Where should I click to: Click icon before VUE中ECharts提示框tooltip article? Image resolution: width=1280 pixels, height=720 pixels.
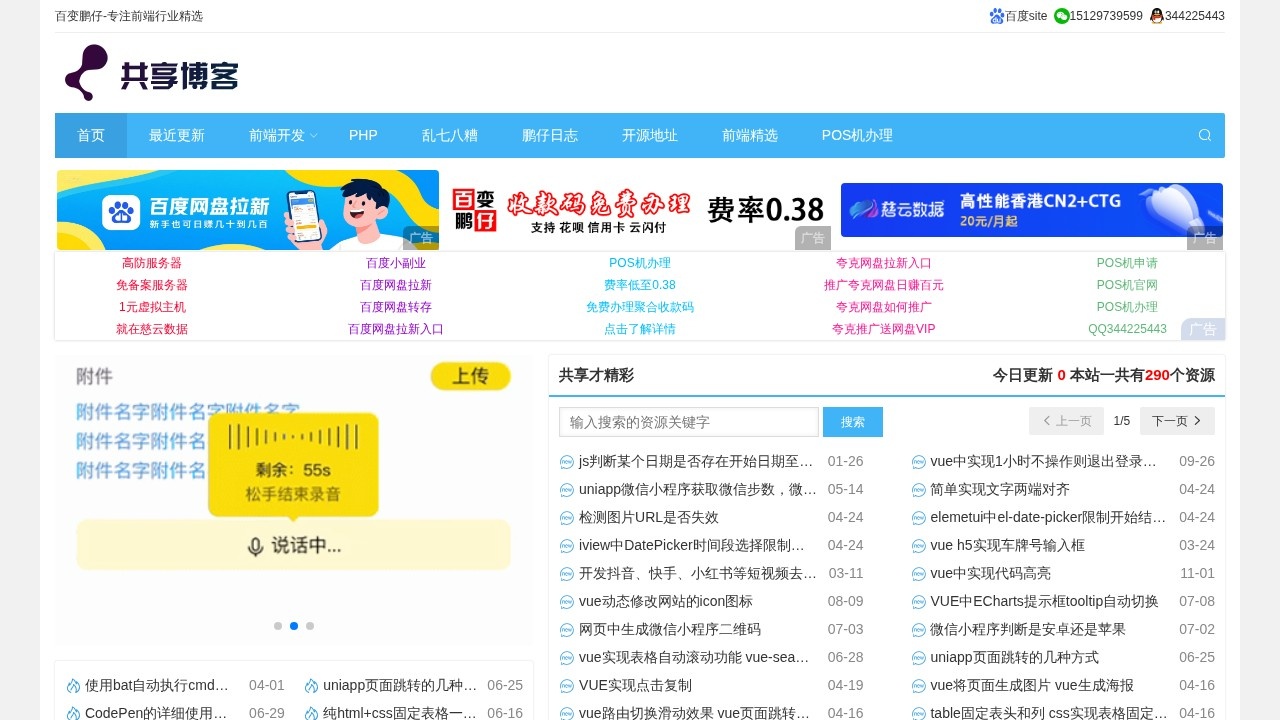[919, 602]
